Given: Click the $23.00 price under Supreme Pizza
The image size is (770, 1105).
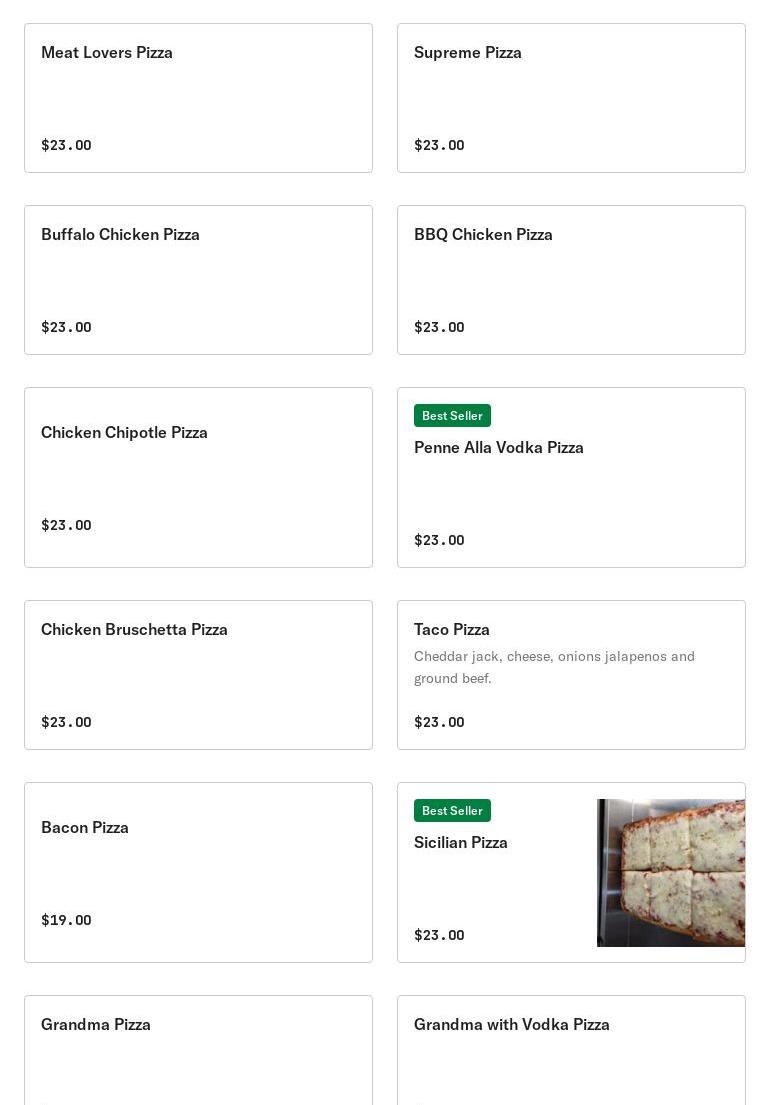Looking at the screenshot, I should 439,145.
